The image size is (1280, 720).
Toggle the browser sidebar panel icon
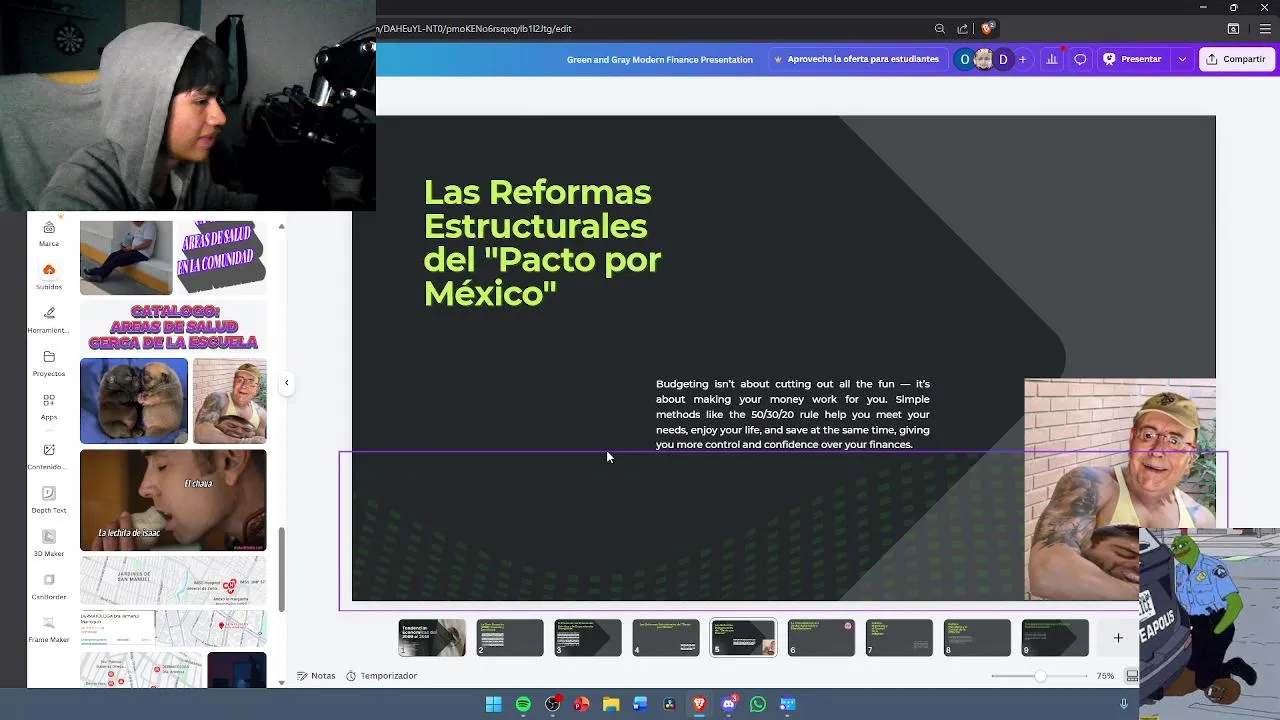pyautogui.click(x=1233, y=29)
